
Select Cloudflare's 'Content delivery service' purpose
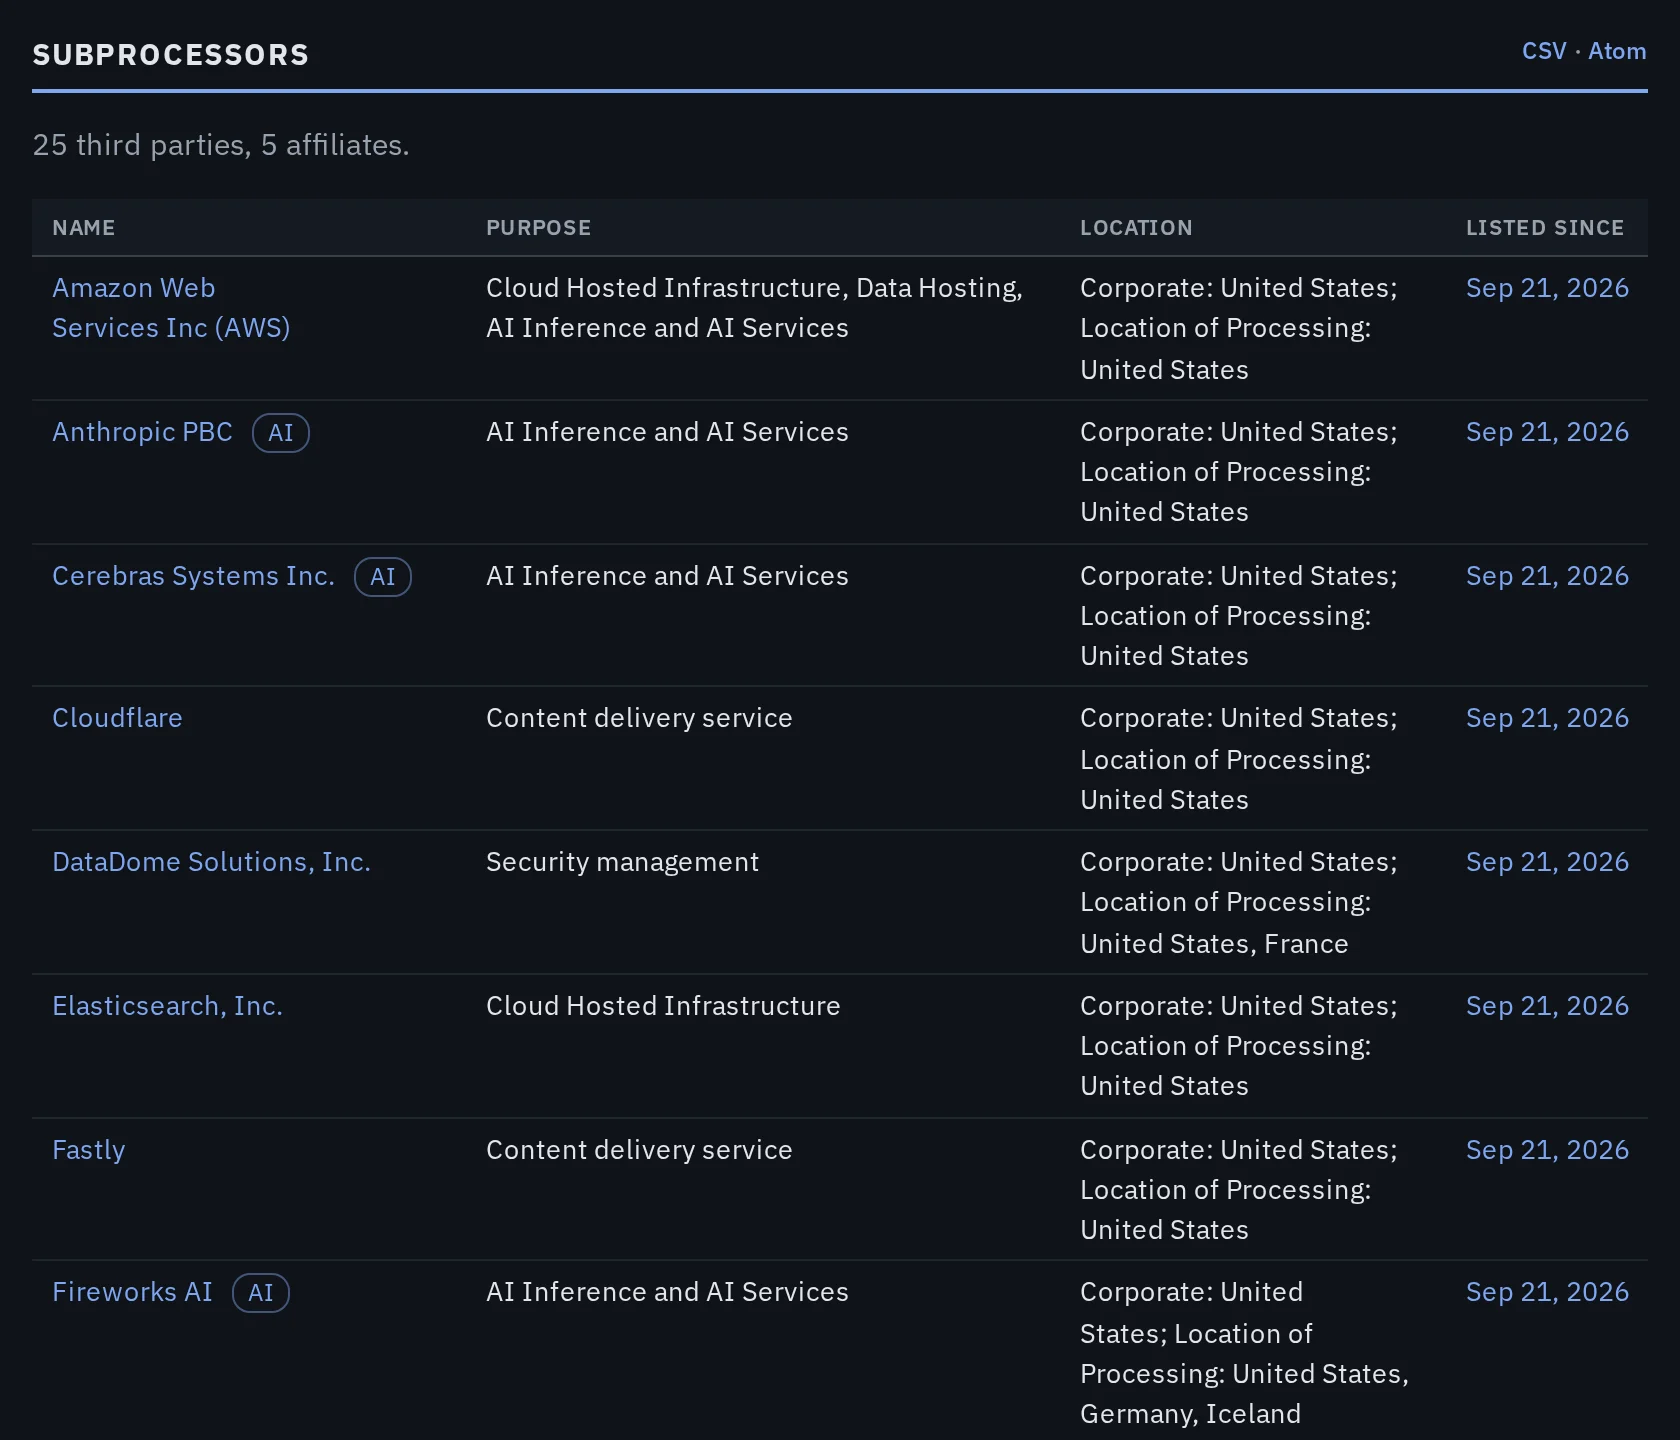tap(639, 718)
